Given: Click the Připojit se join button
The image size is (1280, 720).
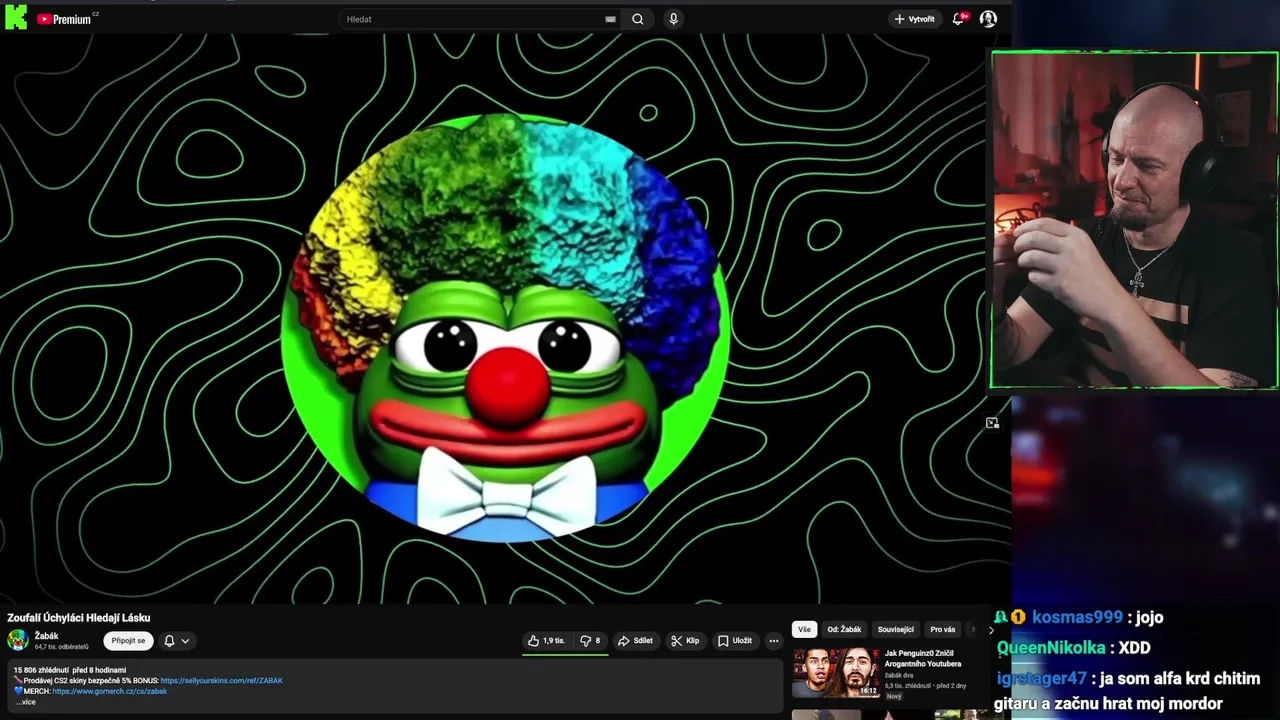Looking at the screenshot, I should click(128, 641).
